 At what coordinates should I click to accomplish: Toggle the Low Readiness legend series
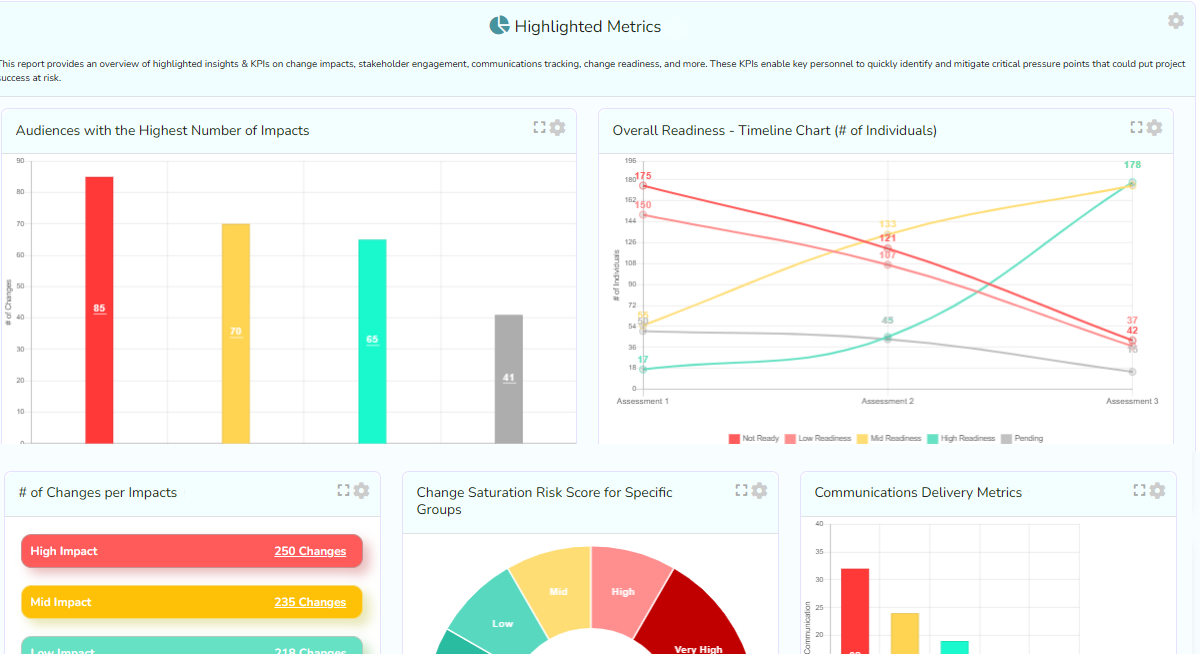coord(818,438)
